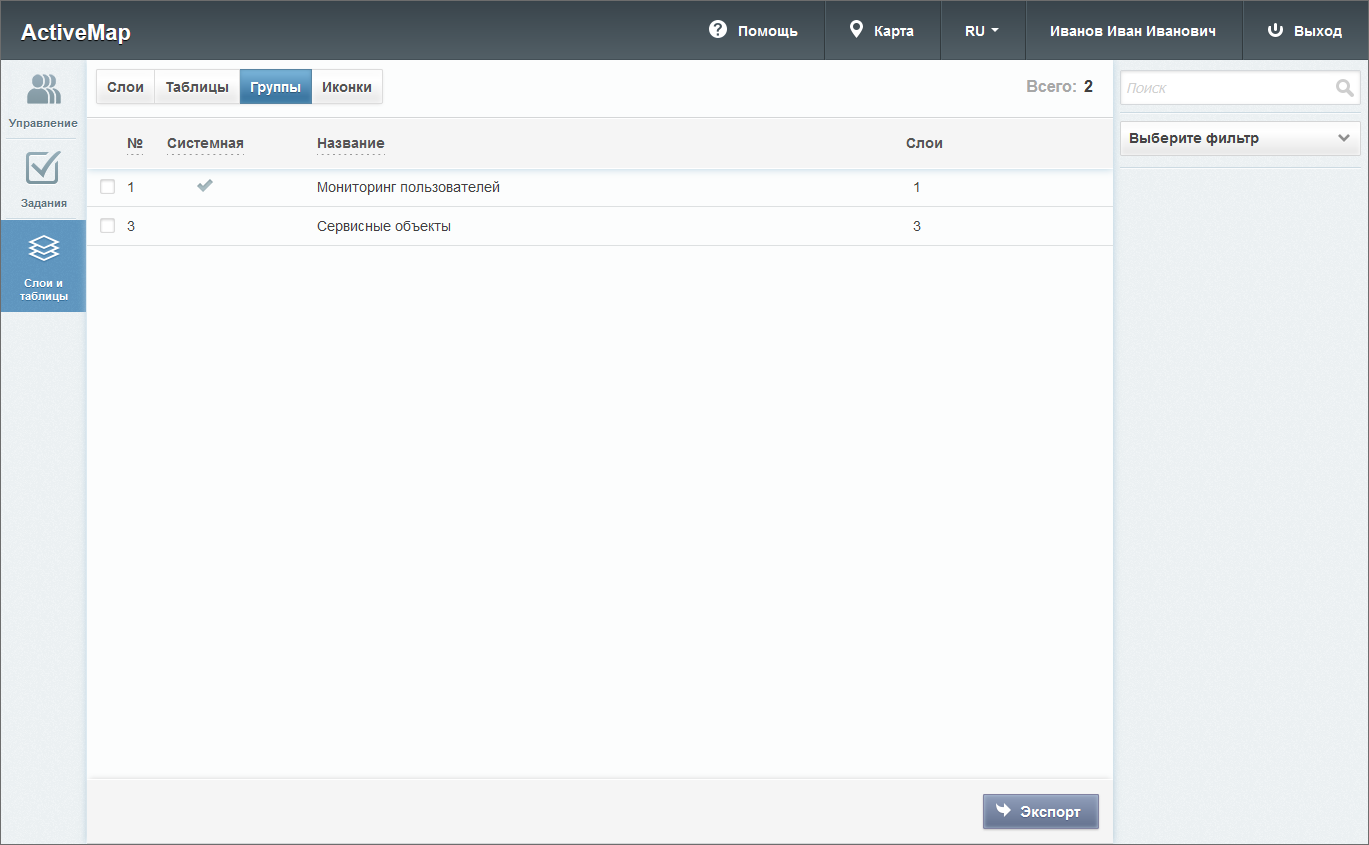Screen dimensions: 1369x845
Task: Tick checkbox for Мониторинг пользователей row
Action: click(x=108, y=187)
